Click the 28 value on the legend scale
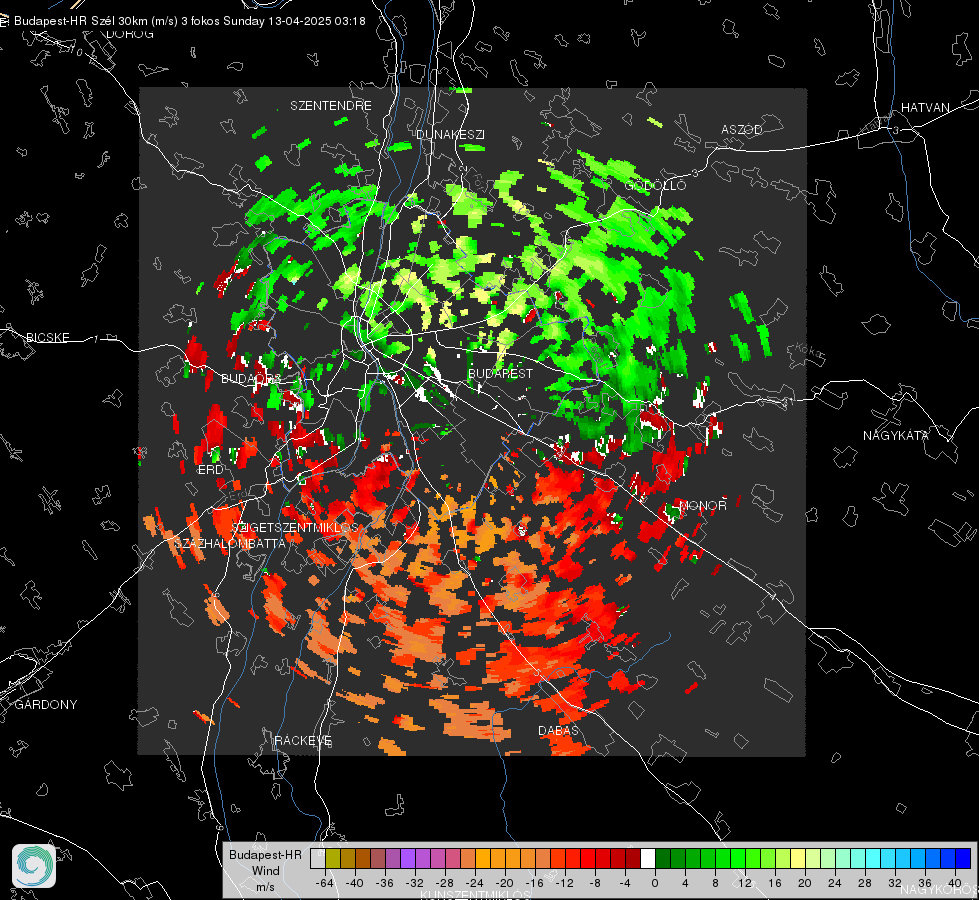The height and width of the screenshot is (900, 979). pos(864,883)
